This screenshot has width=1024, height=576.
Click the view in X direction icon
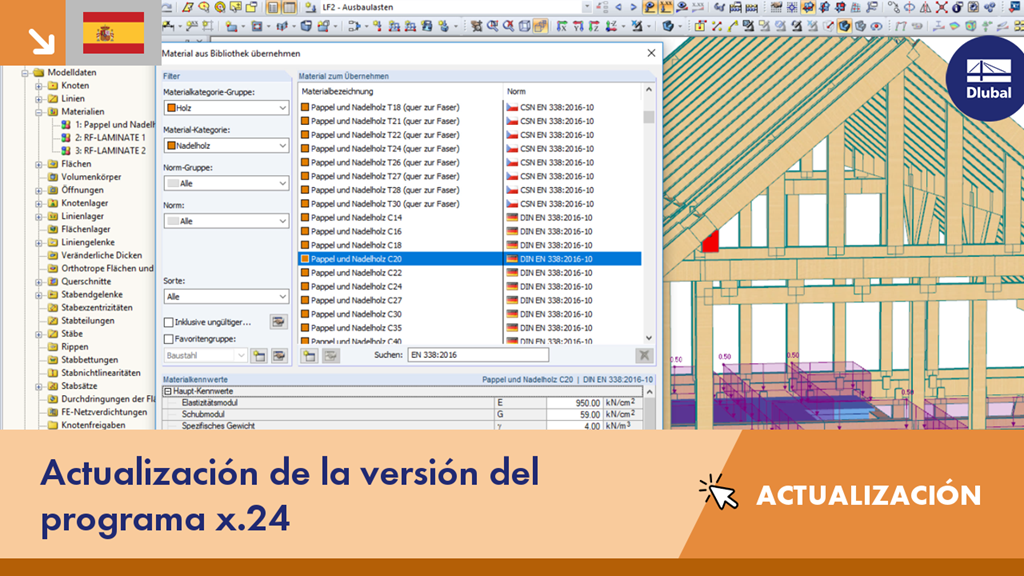pos(562,26)
